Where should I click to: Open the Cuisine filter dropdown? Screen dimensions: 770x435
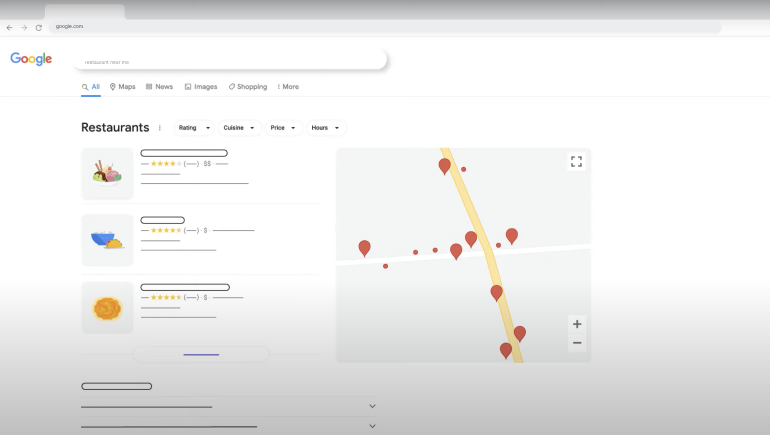pyautogui.click(x=239, y=128)
